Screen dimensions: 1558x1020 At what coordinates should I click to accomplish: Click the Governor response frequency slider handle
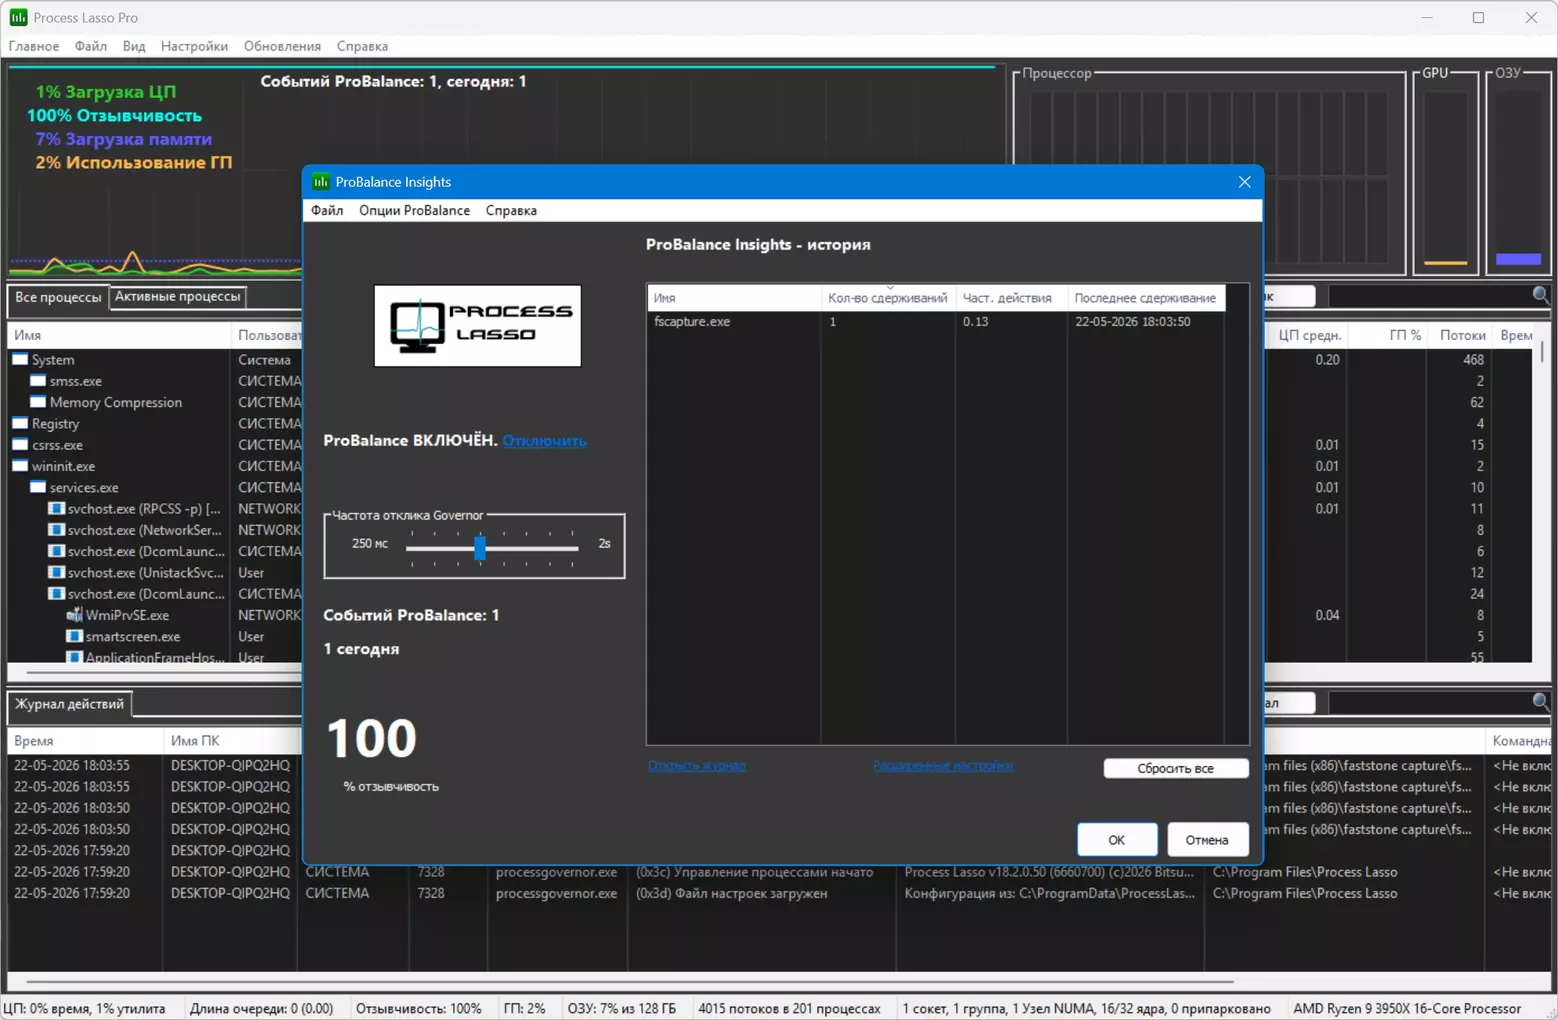click(480, 547)
